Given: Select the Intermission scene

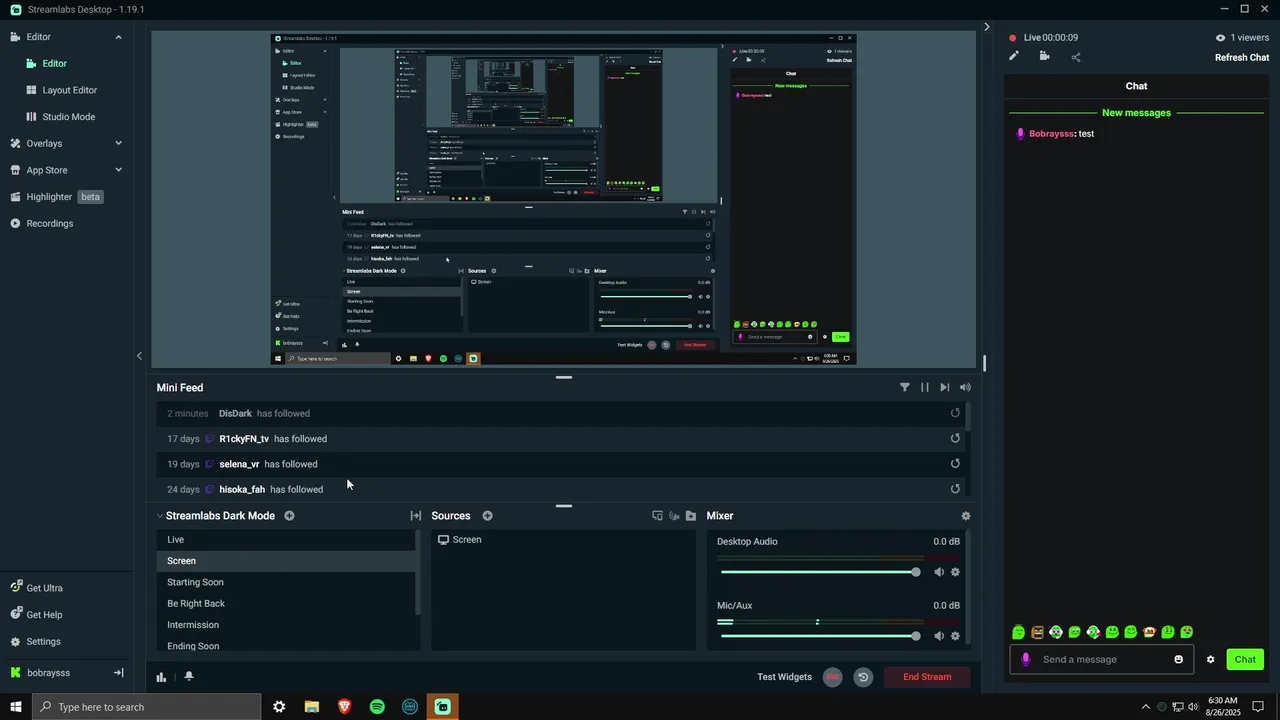Looking at the screenshot, I should point(286,625).
